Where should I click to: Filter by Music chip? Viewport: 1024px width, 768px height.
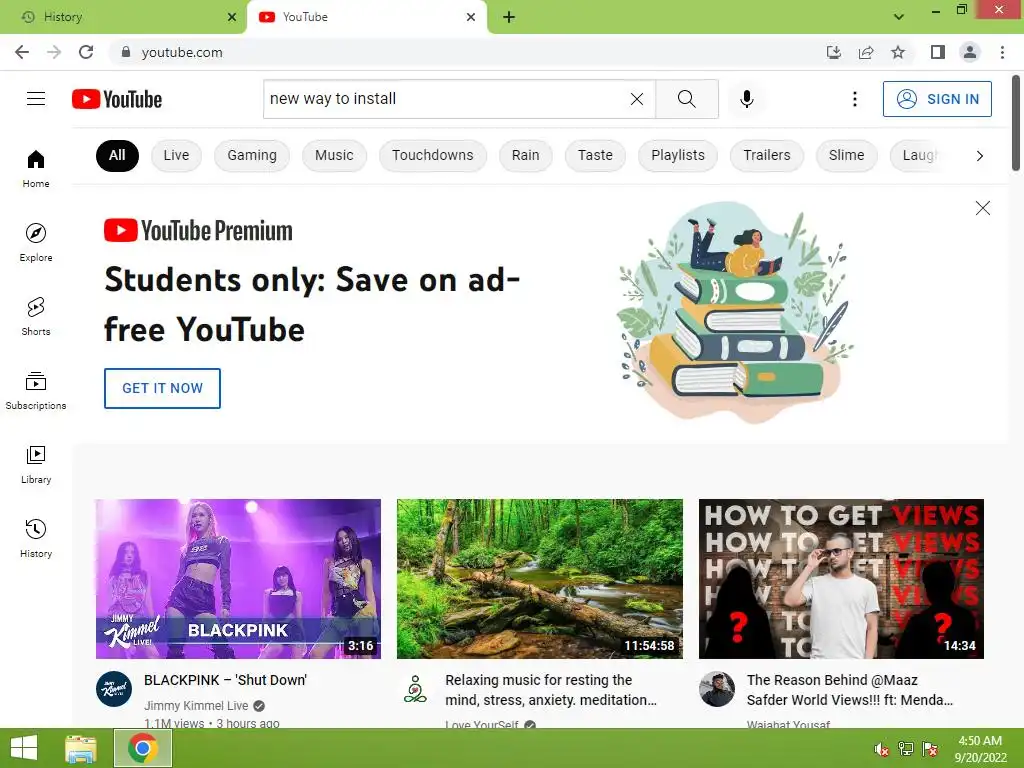(334, 155)
